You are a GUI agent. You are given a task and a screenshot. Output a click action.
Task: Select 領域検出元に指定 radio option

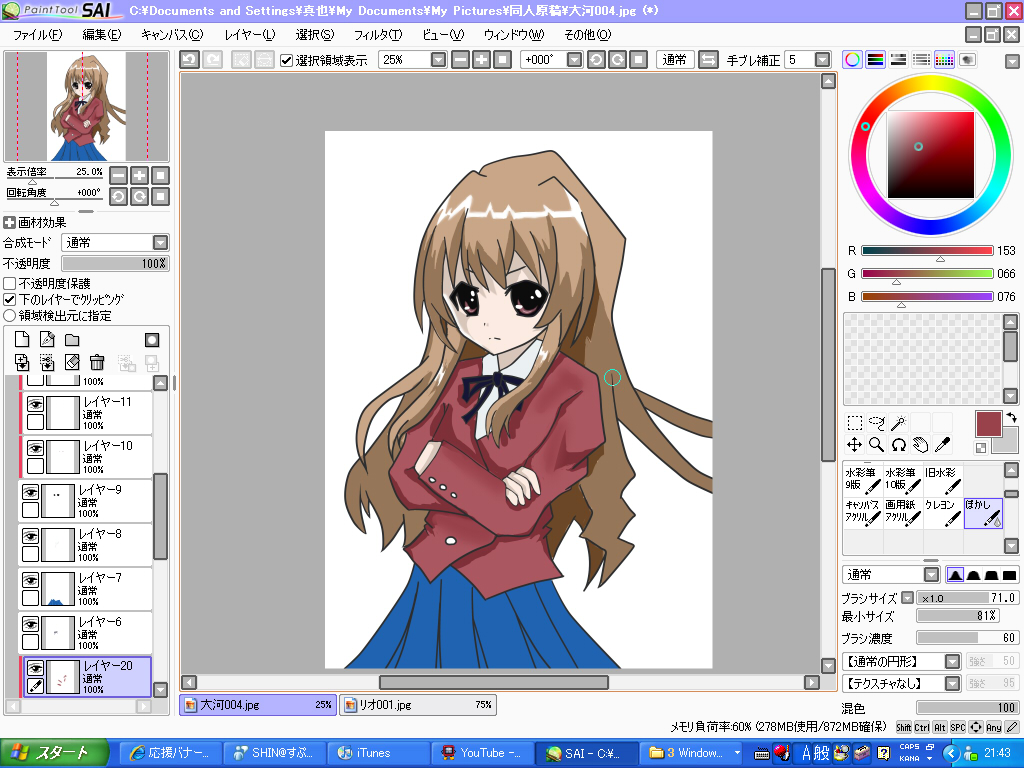[10, 315]
